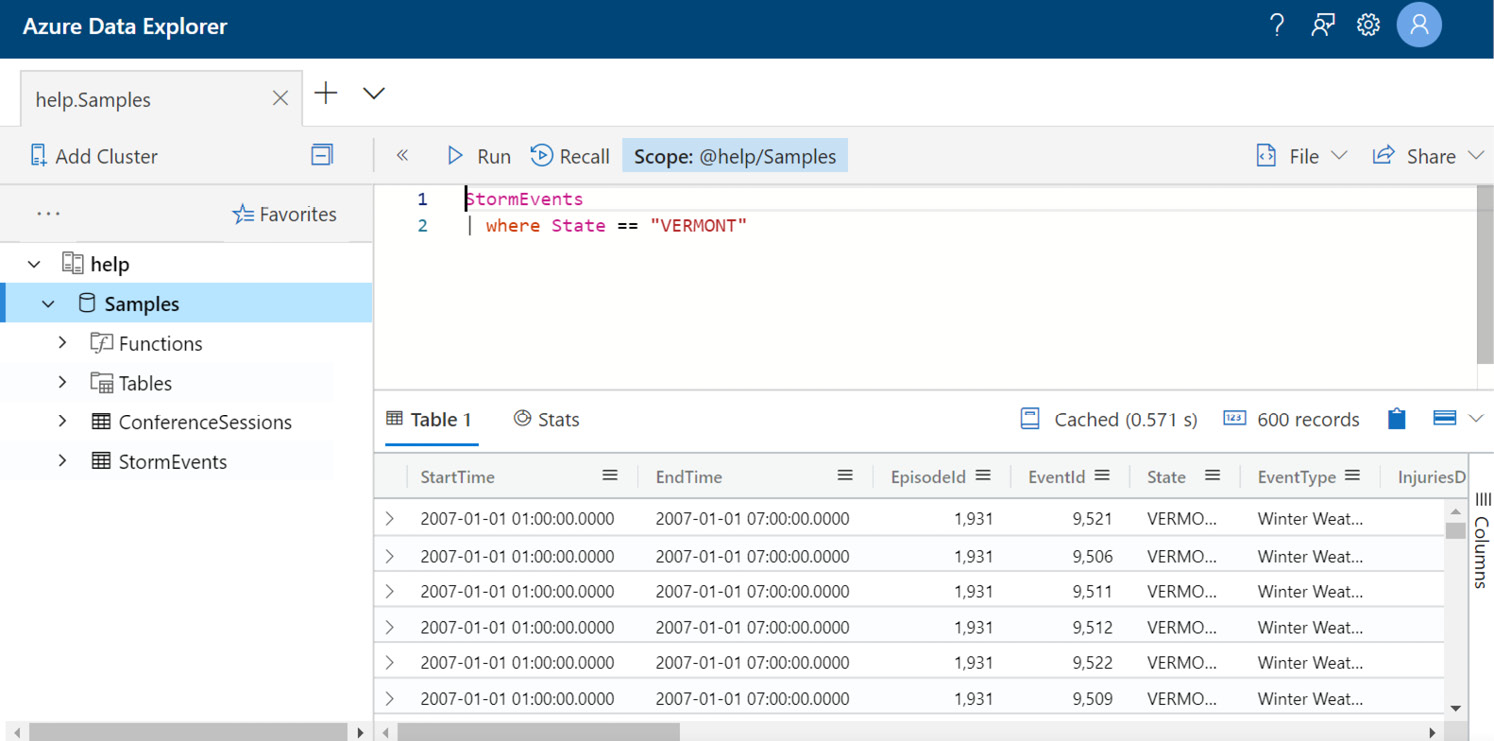Screen dimensions: 1494x741
Task: Collapse the Samples database node
Action: click(48, 304)
